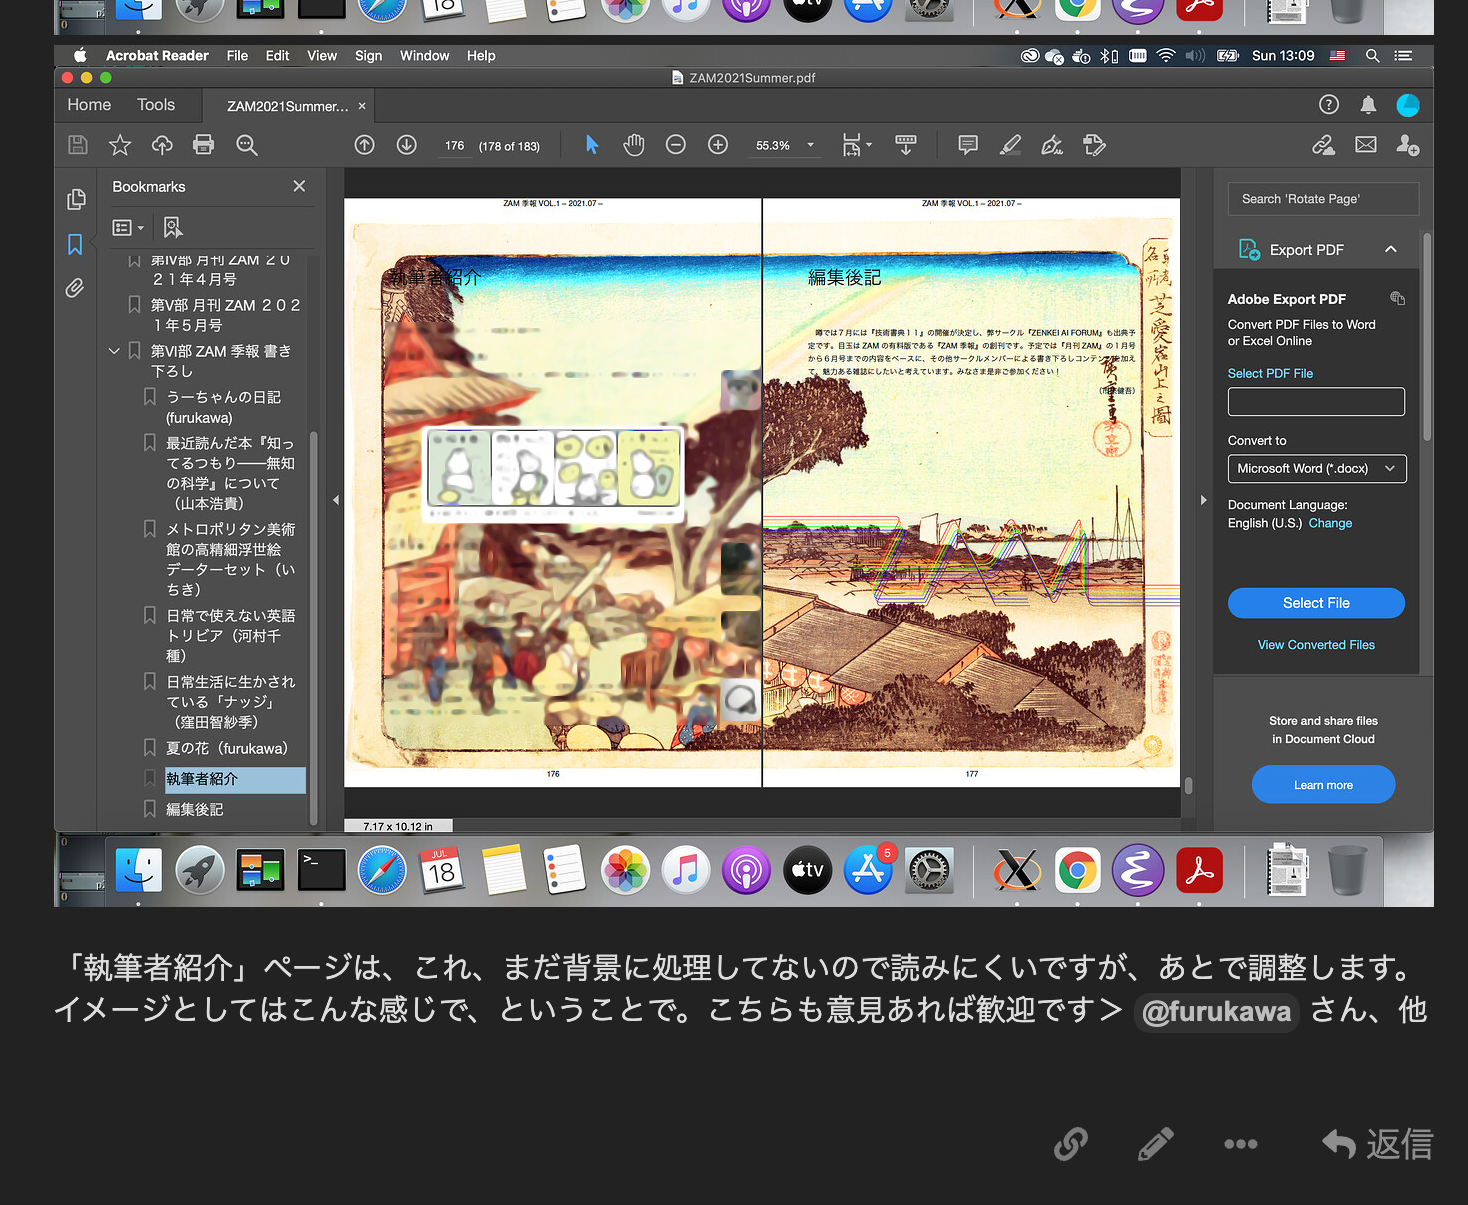Click the Select PDF File input box
The height and width of the screenshot is (1205, 1468).
1316,402
